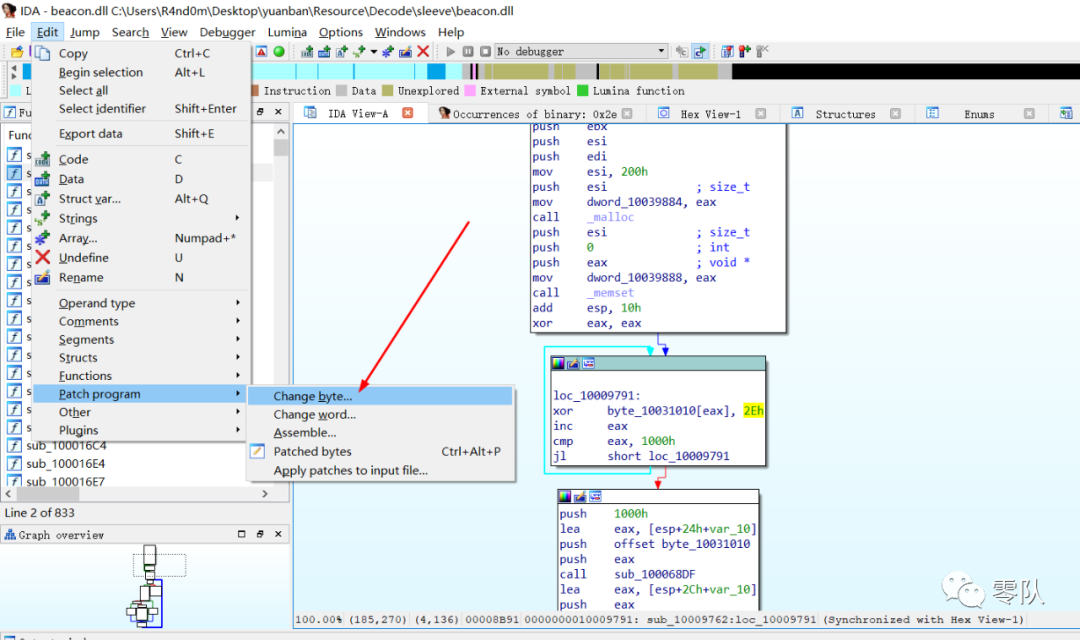
Task: Expand the Operand type submenu
Action: (141, 303)
